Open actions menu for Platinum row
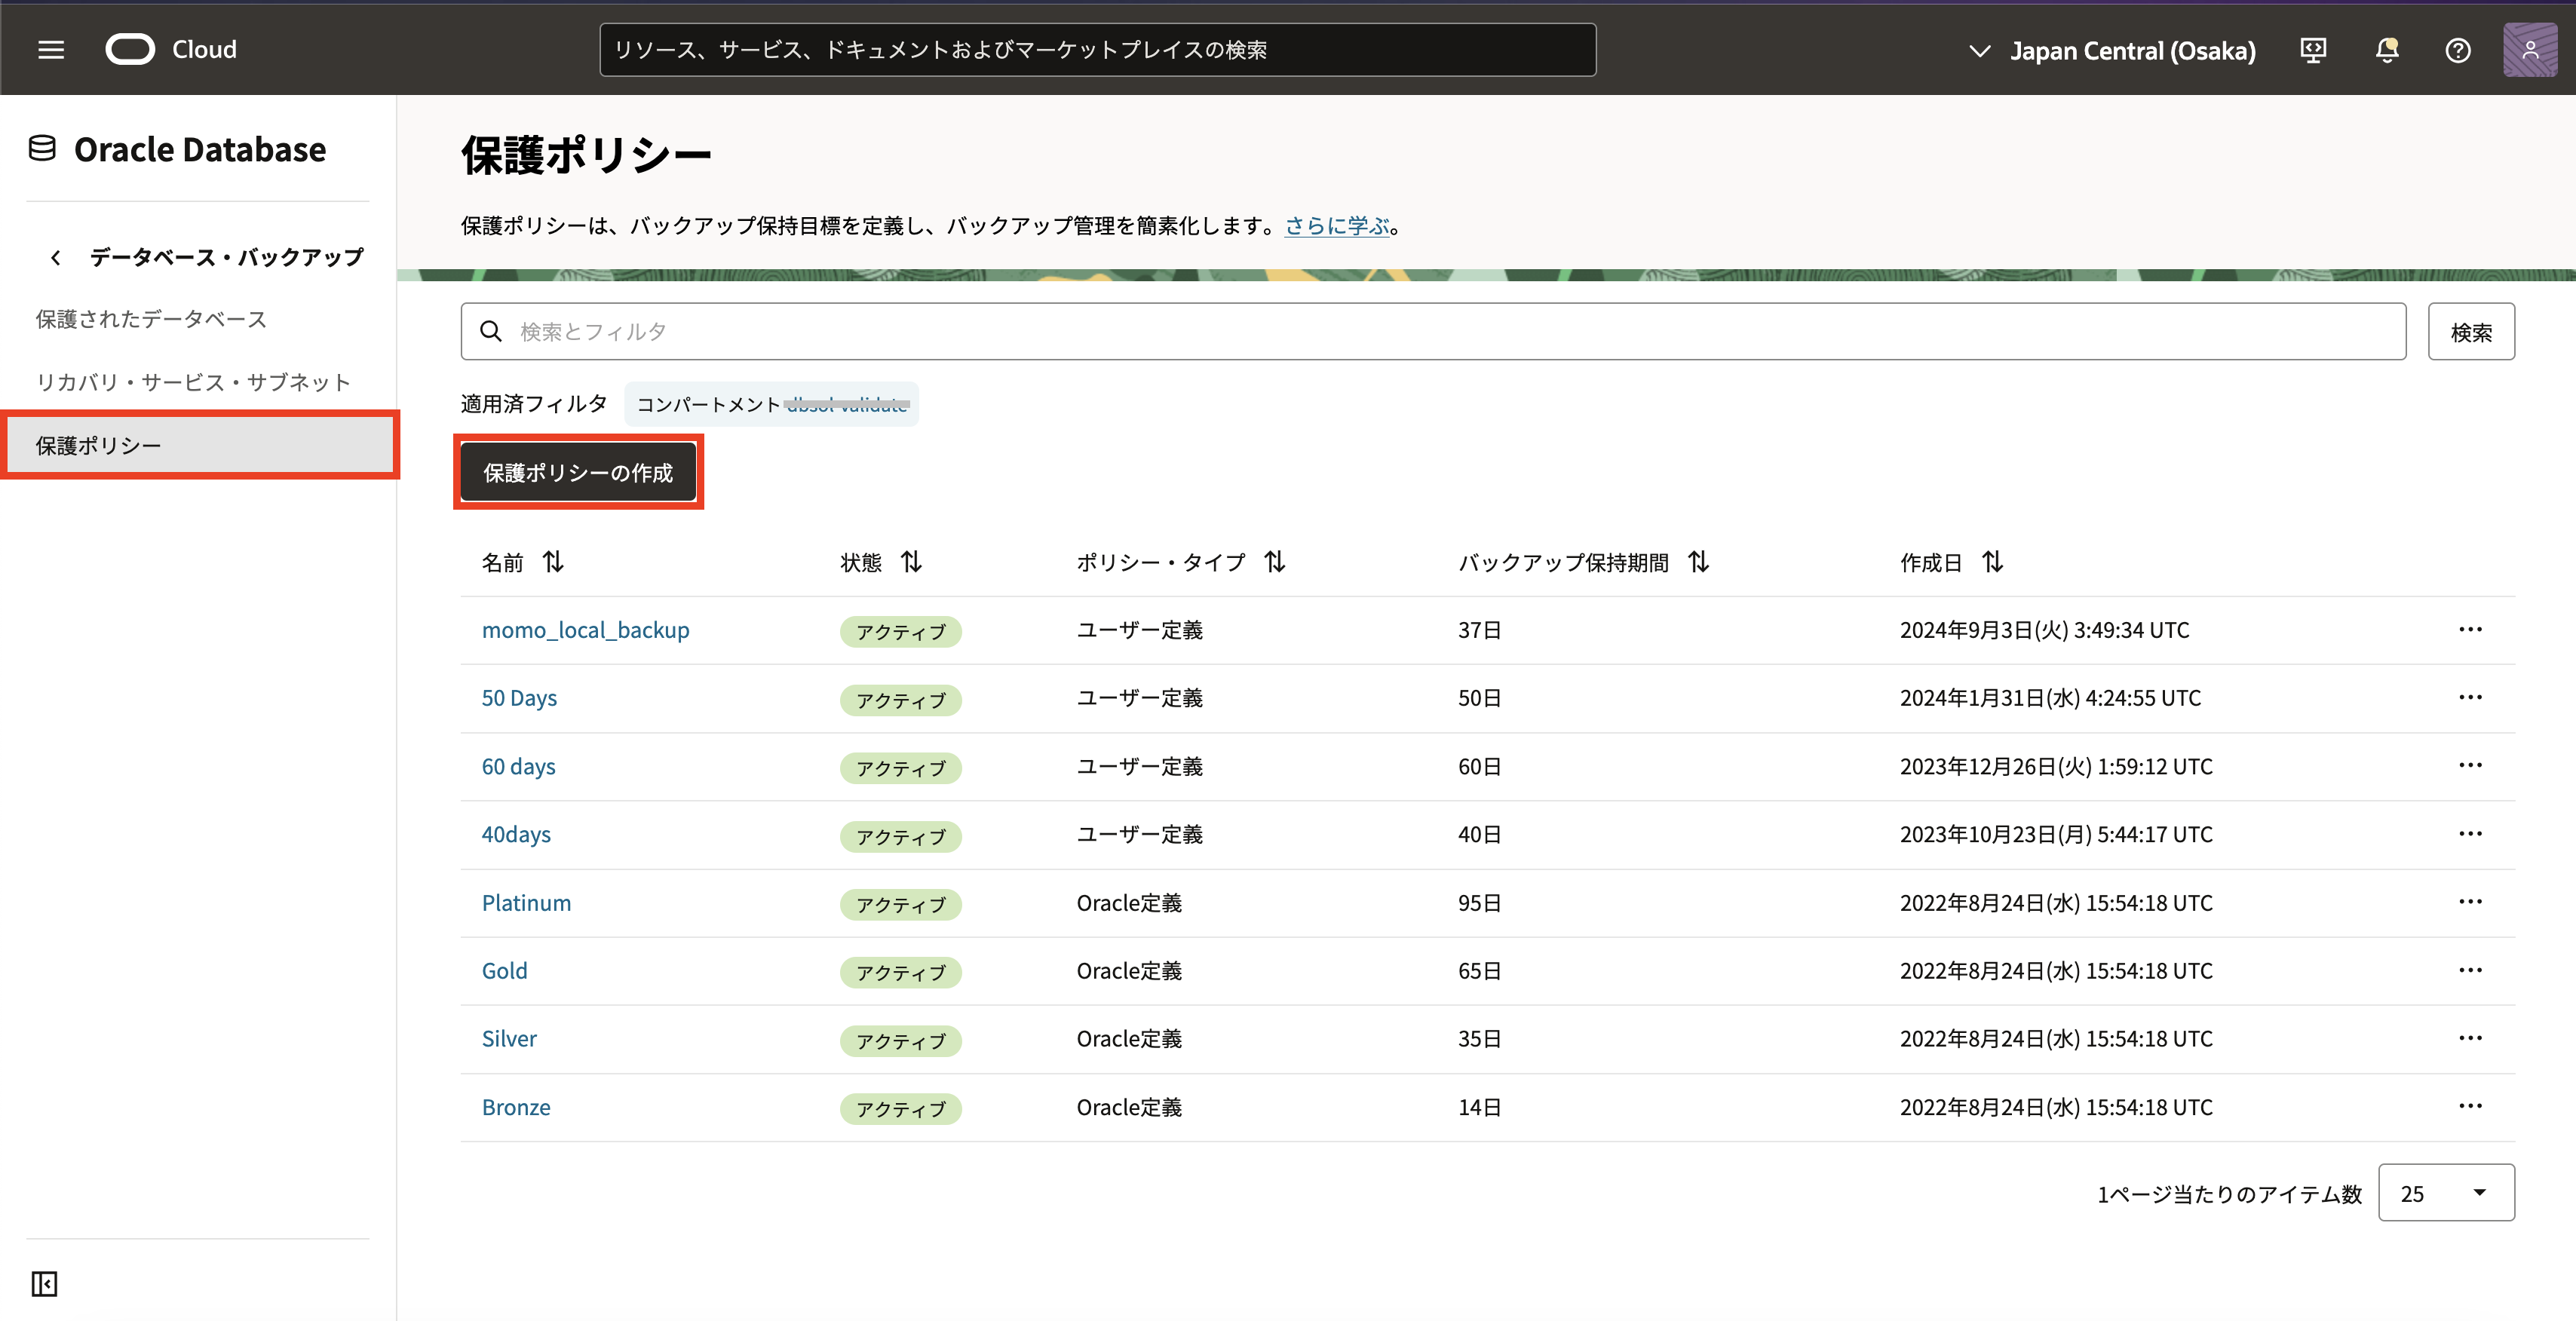This screenshot has width=2576, height=1321. pyautogui.click(x=2469, y=902)
